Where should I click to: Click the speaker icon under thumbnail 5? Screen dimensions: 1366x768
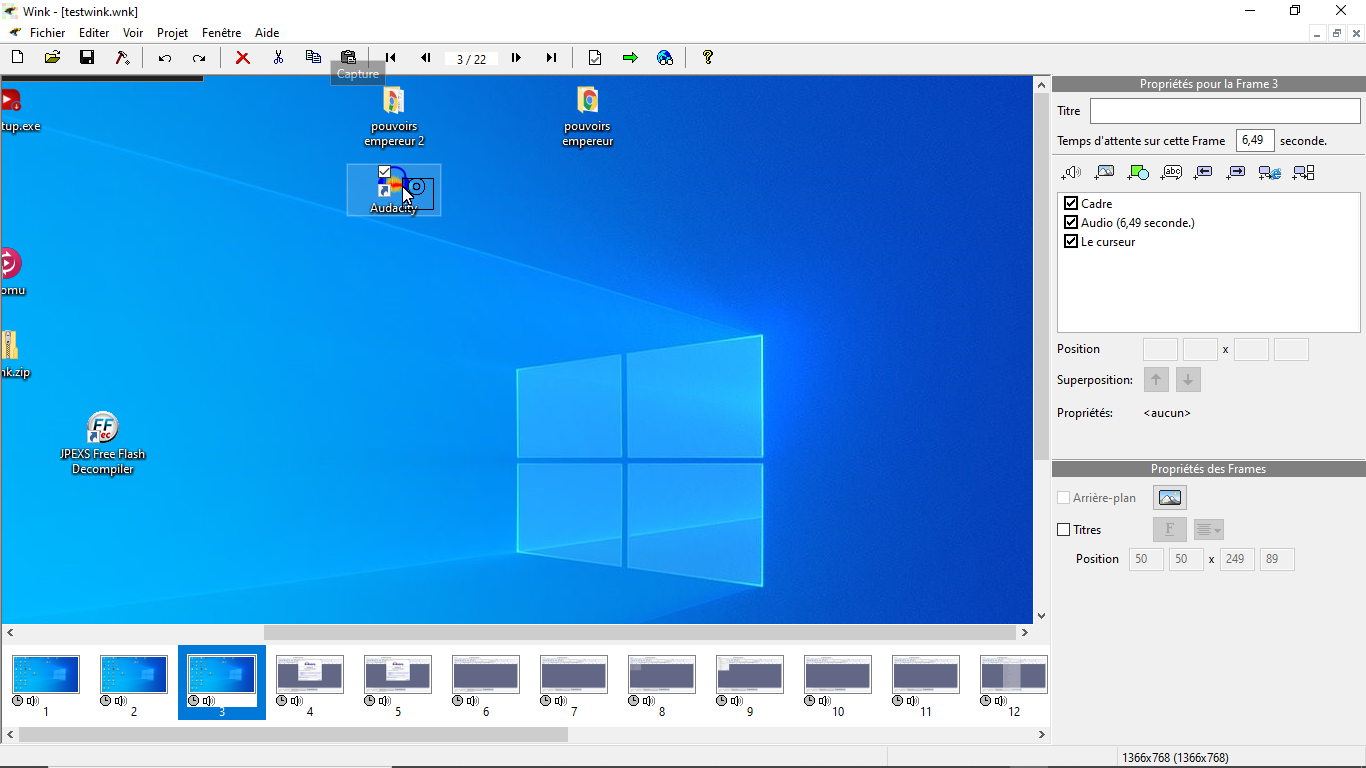(384, 701)
